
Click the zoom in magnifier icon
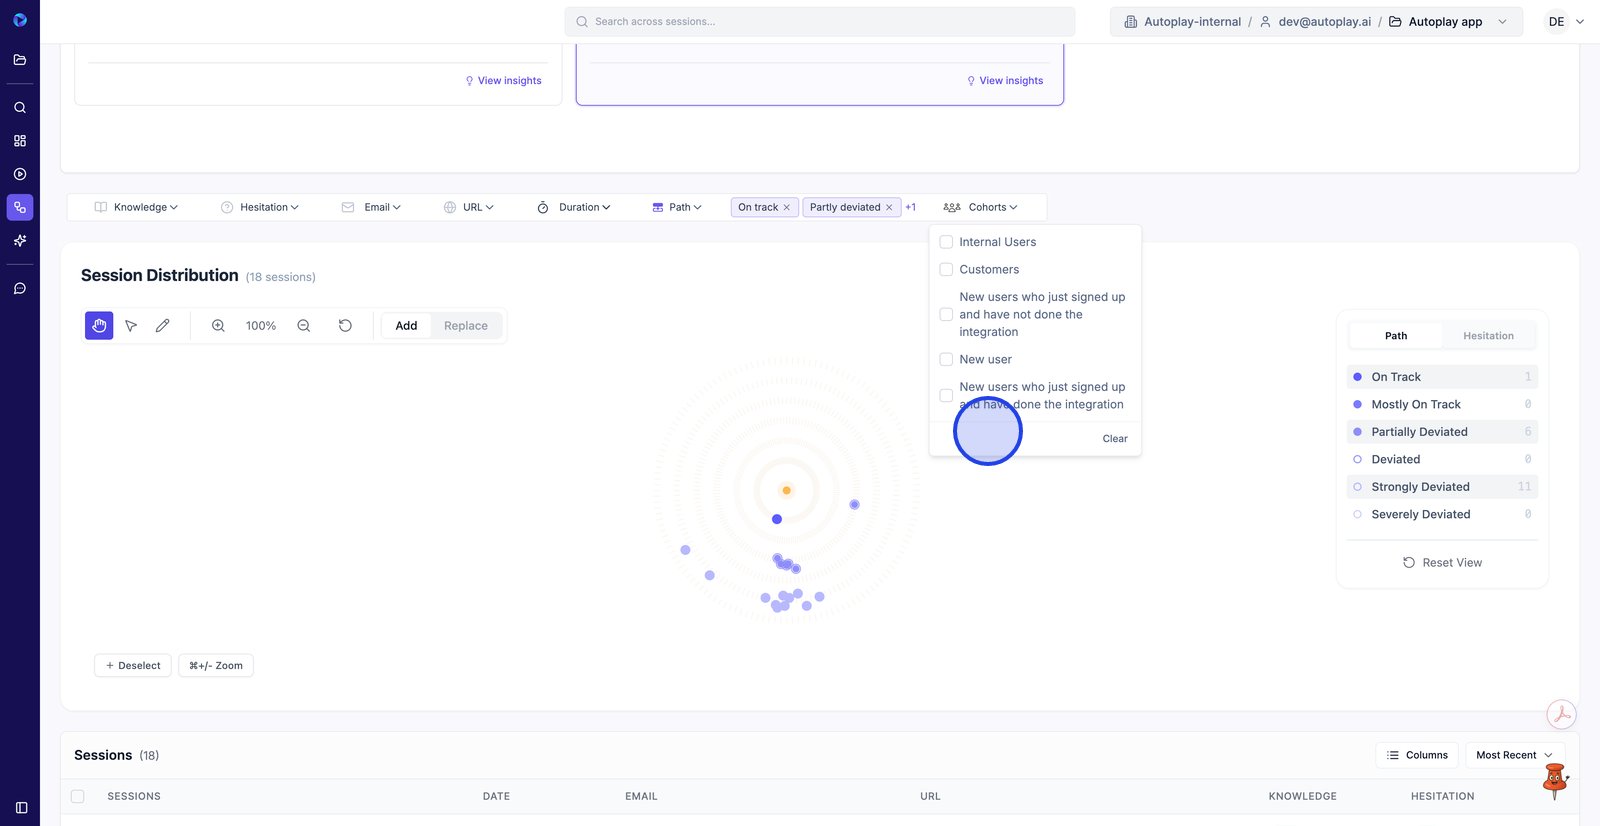[x=218, y=326]
